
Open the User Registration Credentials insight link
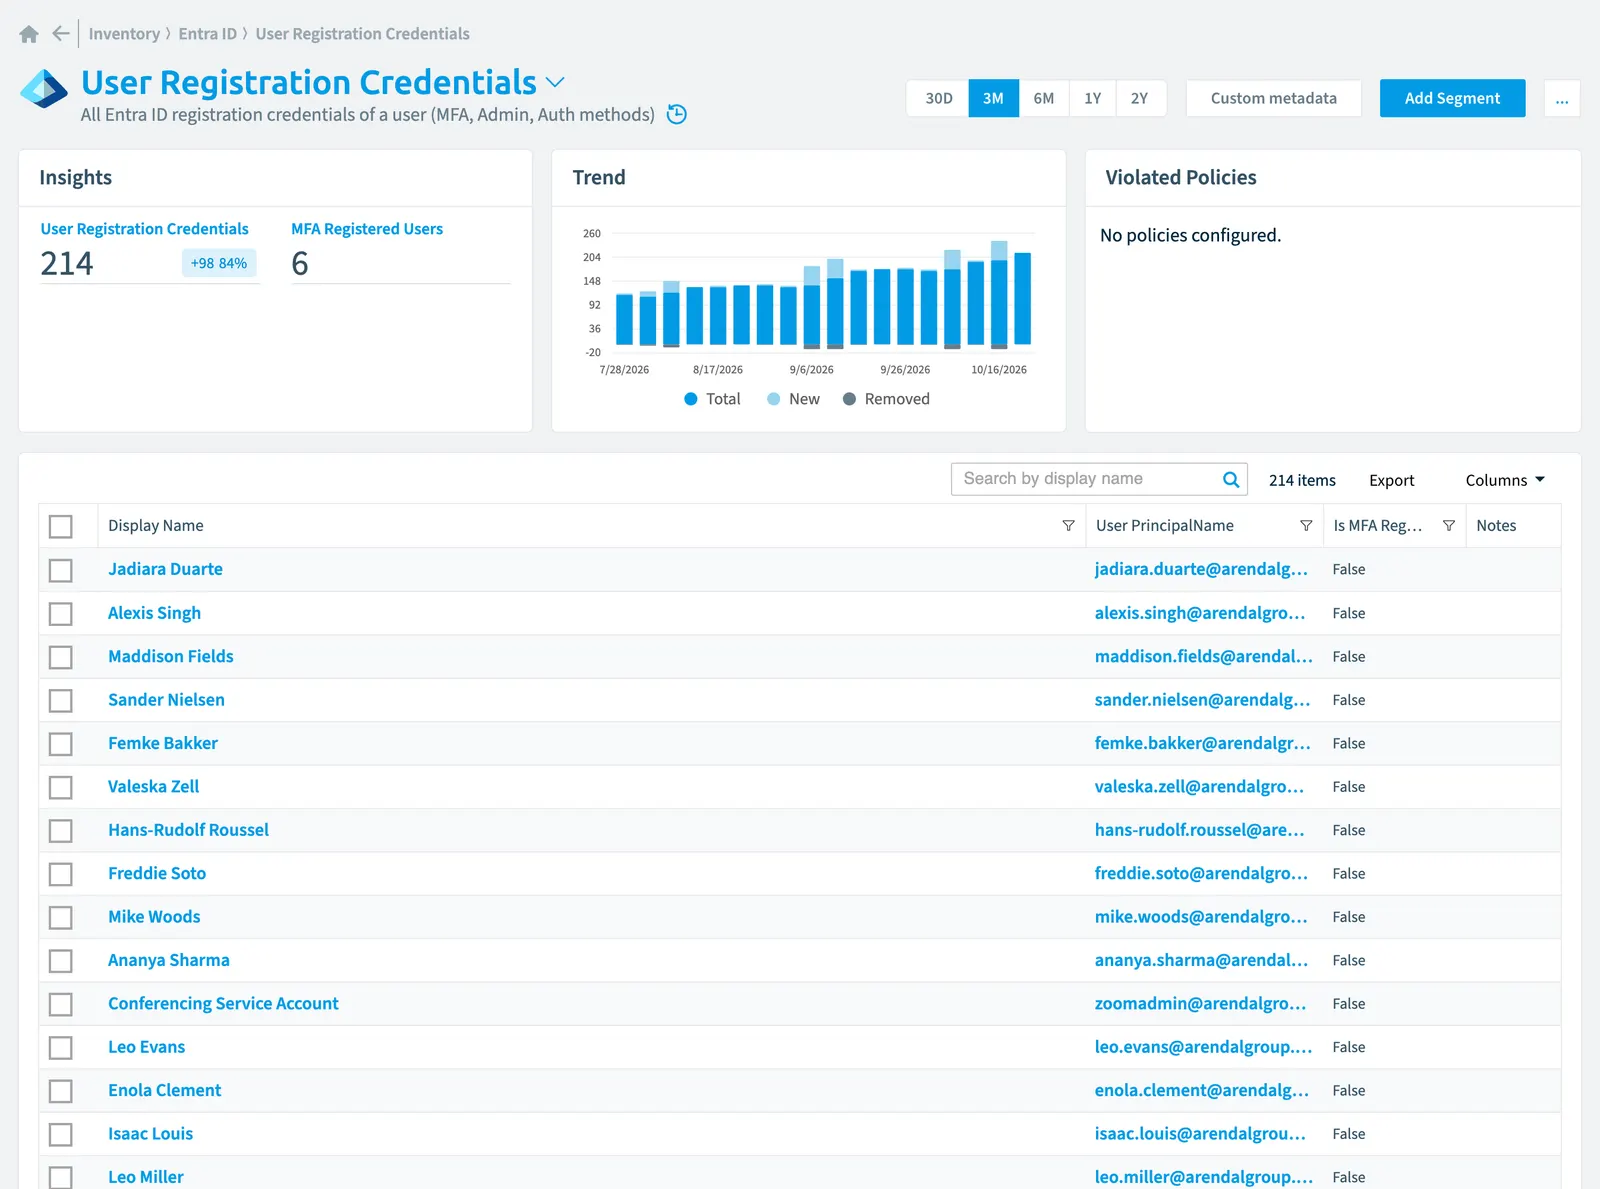point(144,229)
